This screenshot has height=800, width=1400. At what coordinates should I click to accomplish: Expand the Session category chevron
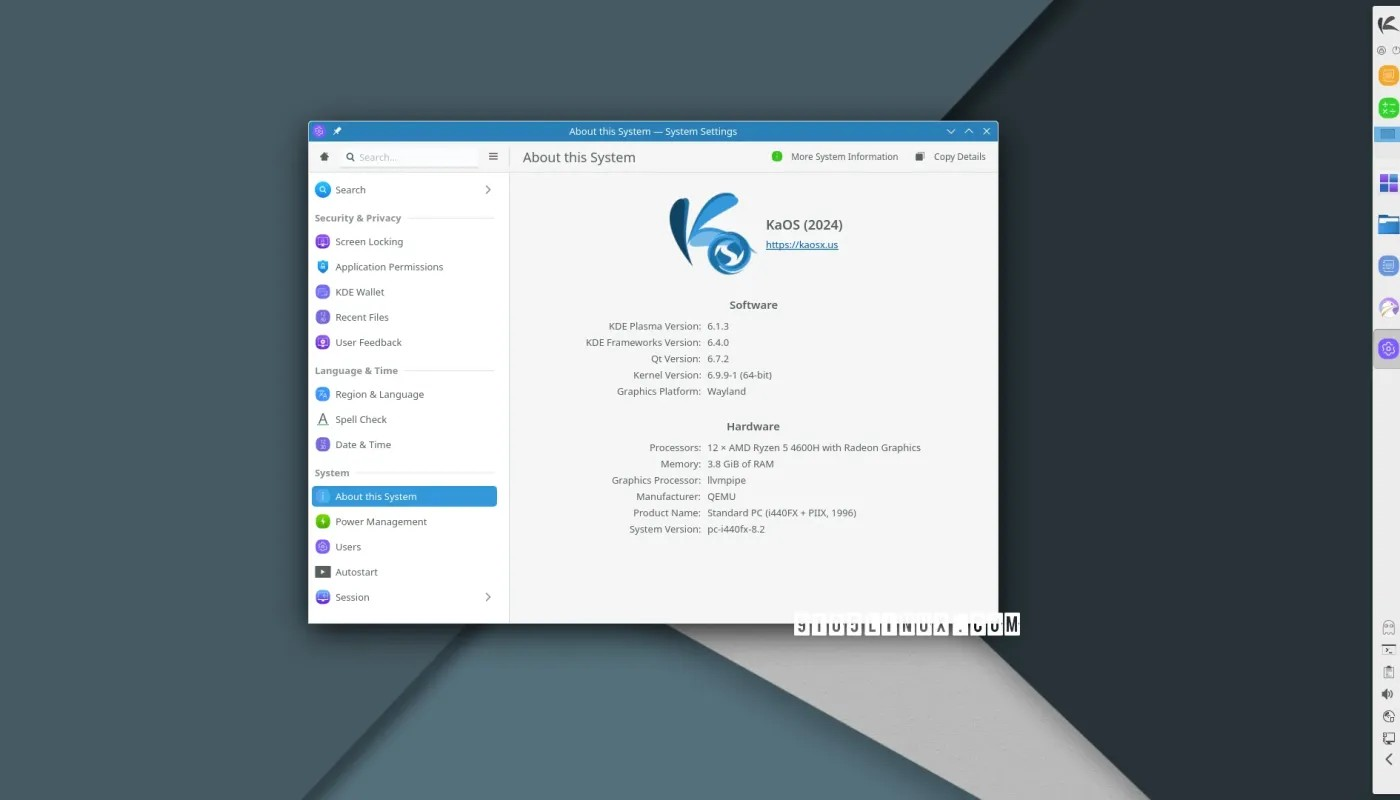[x=488, y=597]
